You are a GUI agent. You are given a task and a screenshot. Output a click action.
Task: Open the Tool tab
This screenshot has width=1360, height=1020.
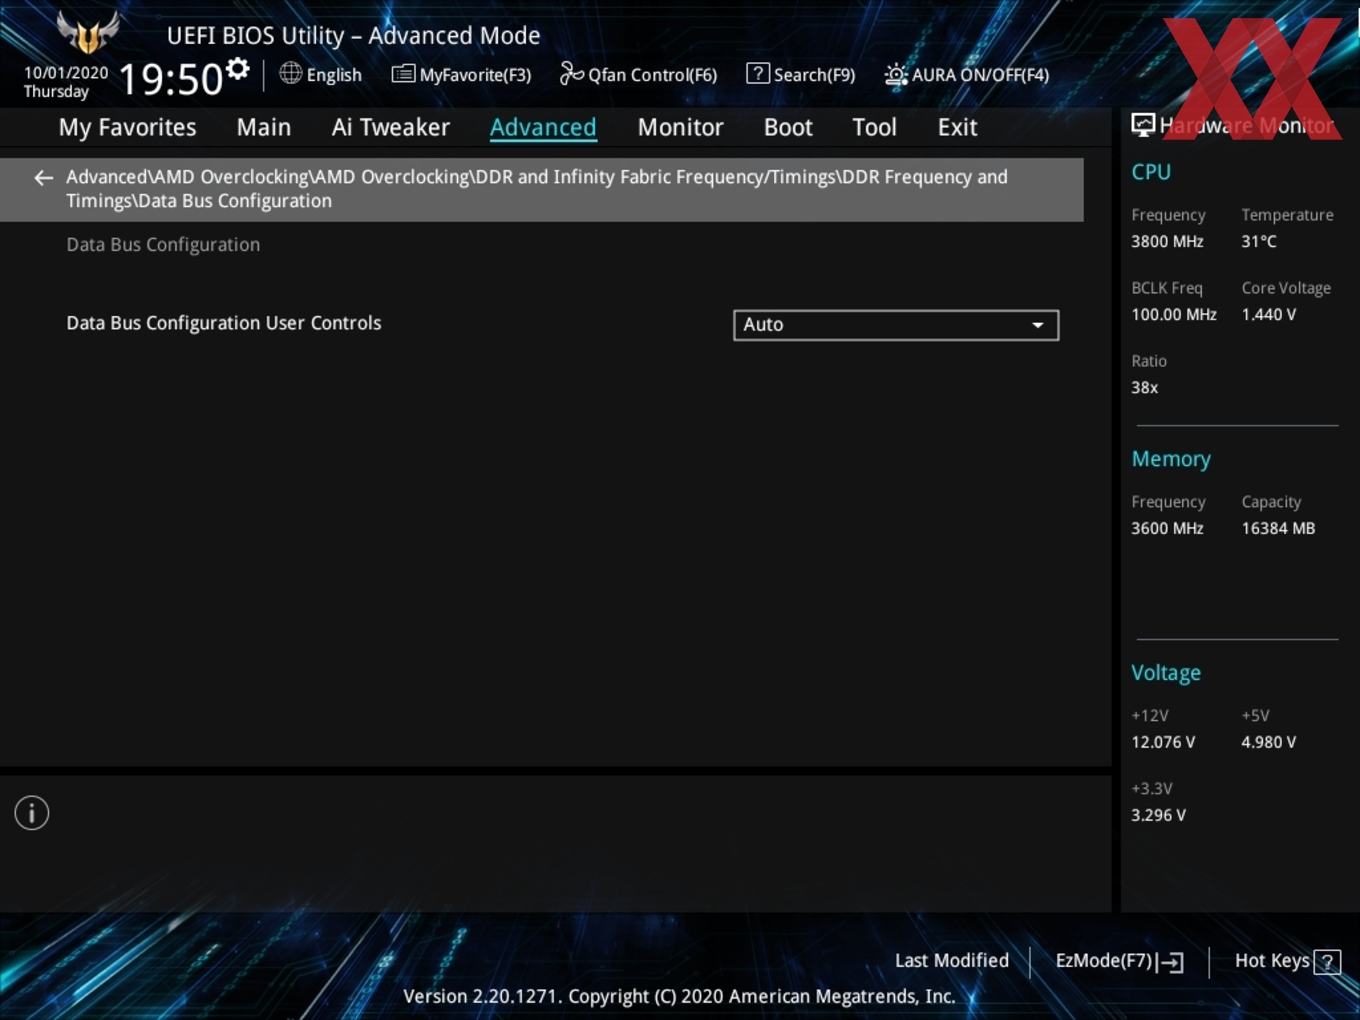point(874,127)
